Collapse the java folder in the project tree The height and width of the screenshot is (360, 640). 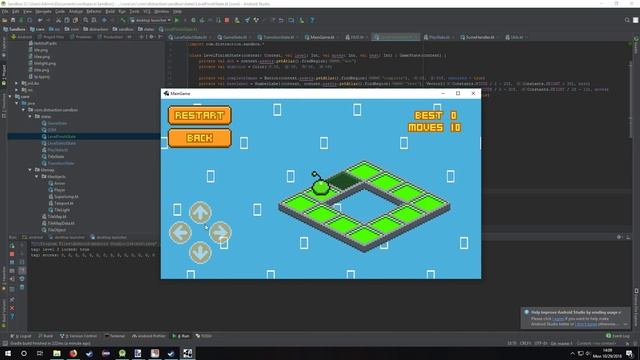[17, 103]
